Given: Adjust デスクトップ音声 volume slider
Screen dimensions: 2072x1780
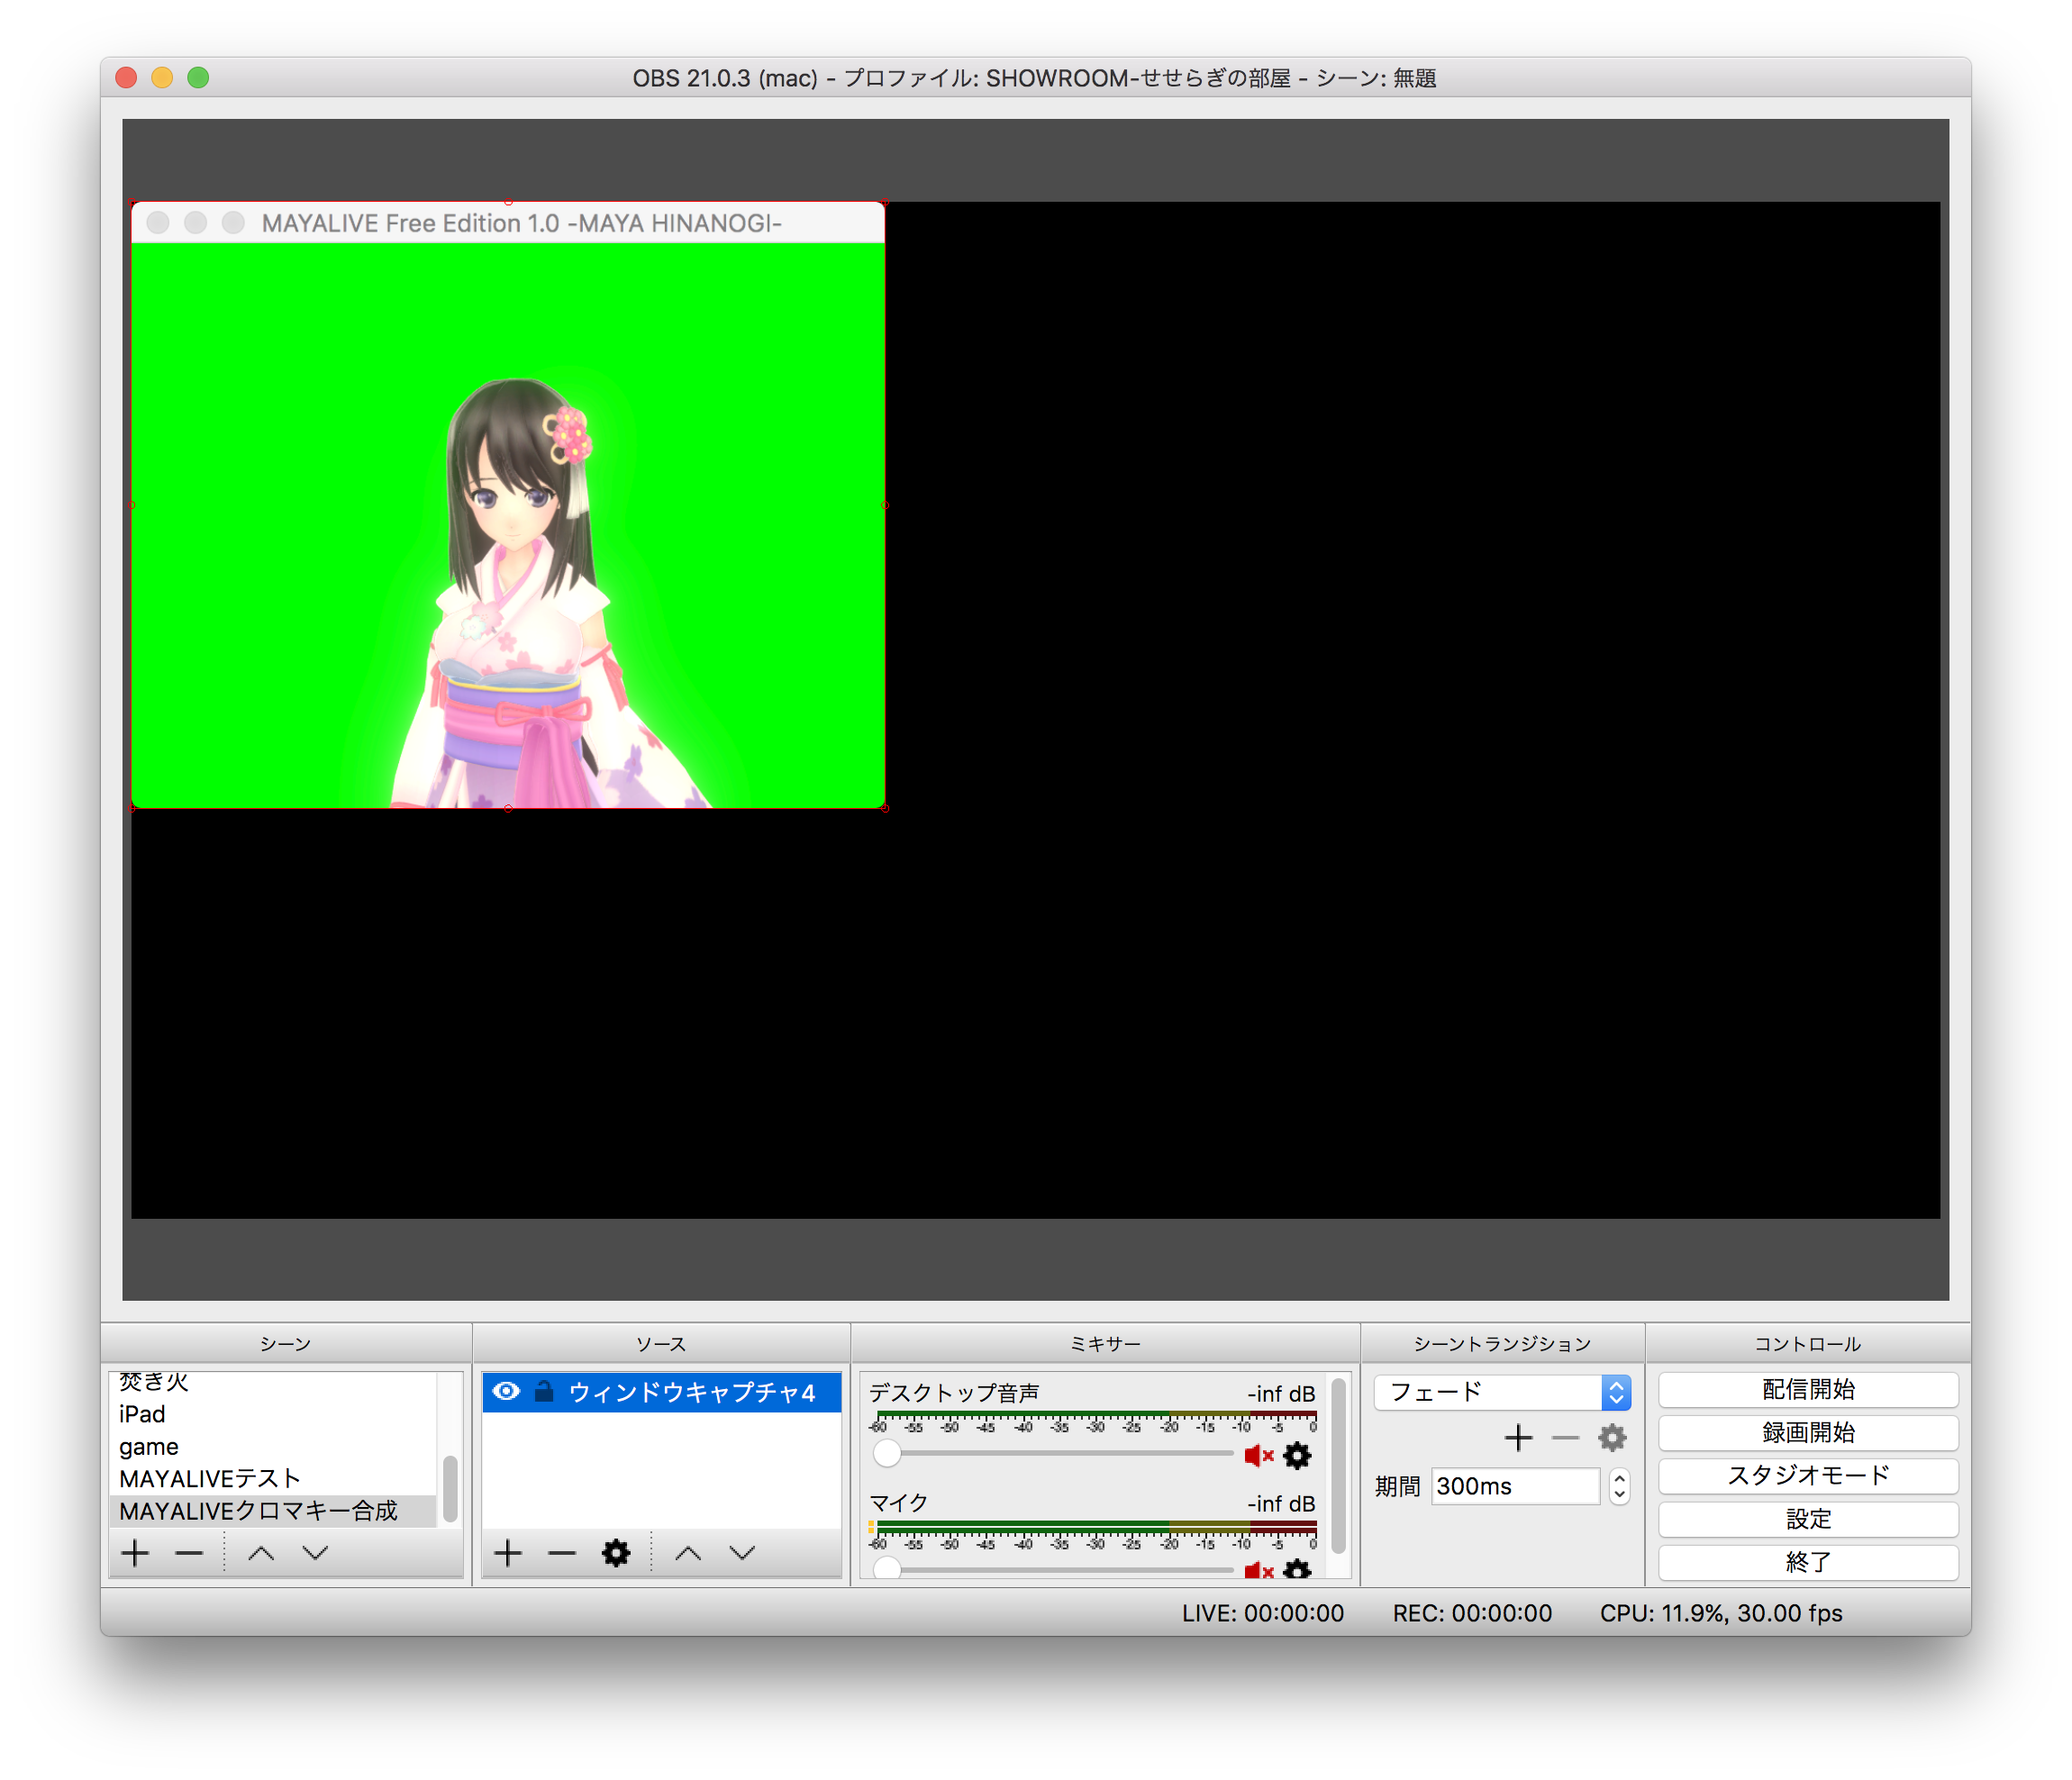Looking at the screenshot, I should [x=1052, y=1453].
